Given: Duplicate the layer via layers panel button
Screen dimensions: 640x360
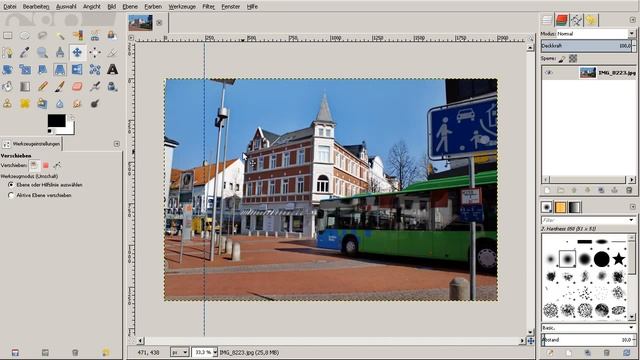Looking at the screenshot, I should [x=601, y=190].
